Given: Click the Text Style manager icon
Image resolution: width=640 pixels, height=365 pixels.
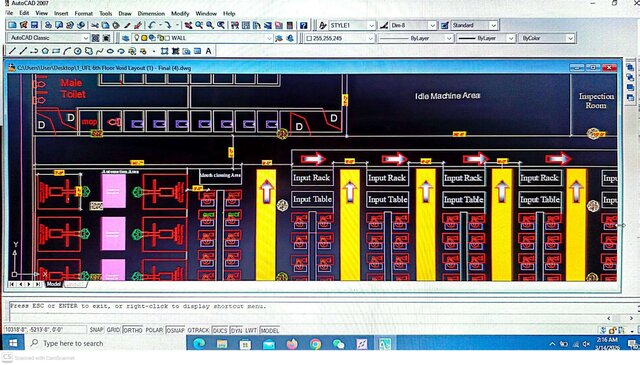Looking at the screenshot, I should coord(322,25).
